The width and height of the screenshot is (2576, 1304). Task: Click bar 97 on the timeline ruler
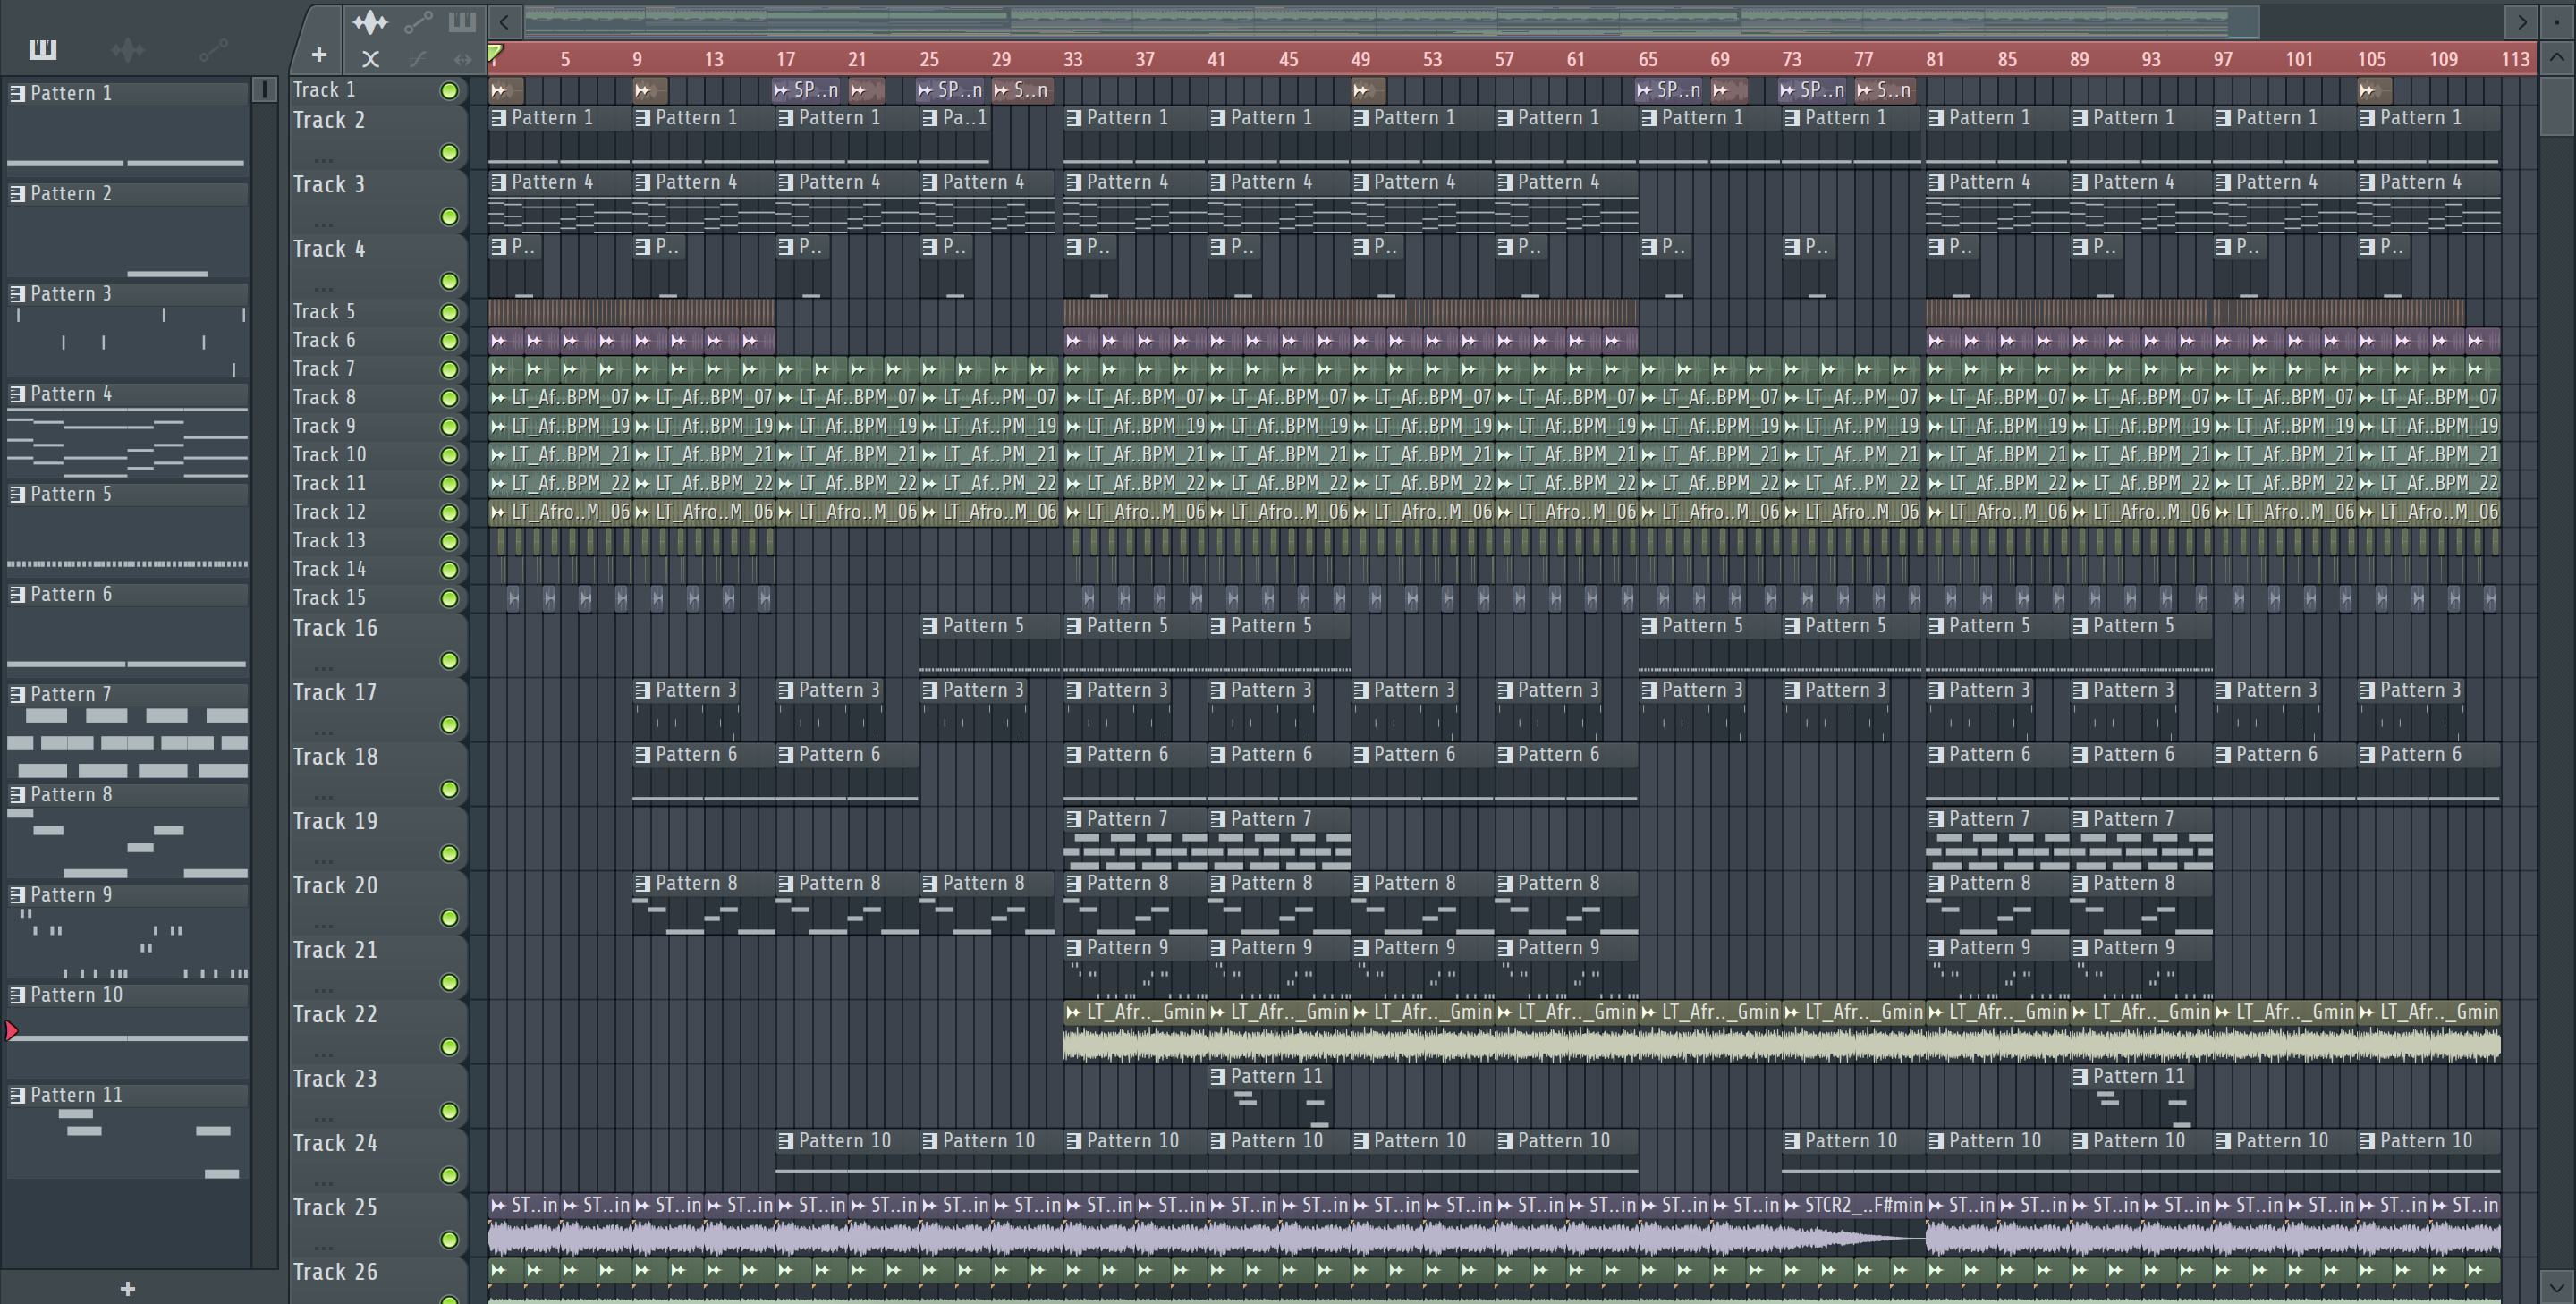tap(2223, 59)
